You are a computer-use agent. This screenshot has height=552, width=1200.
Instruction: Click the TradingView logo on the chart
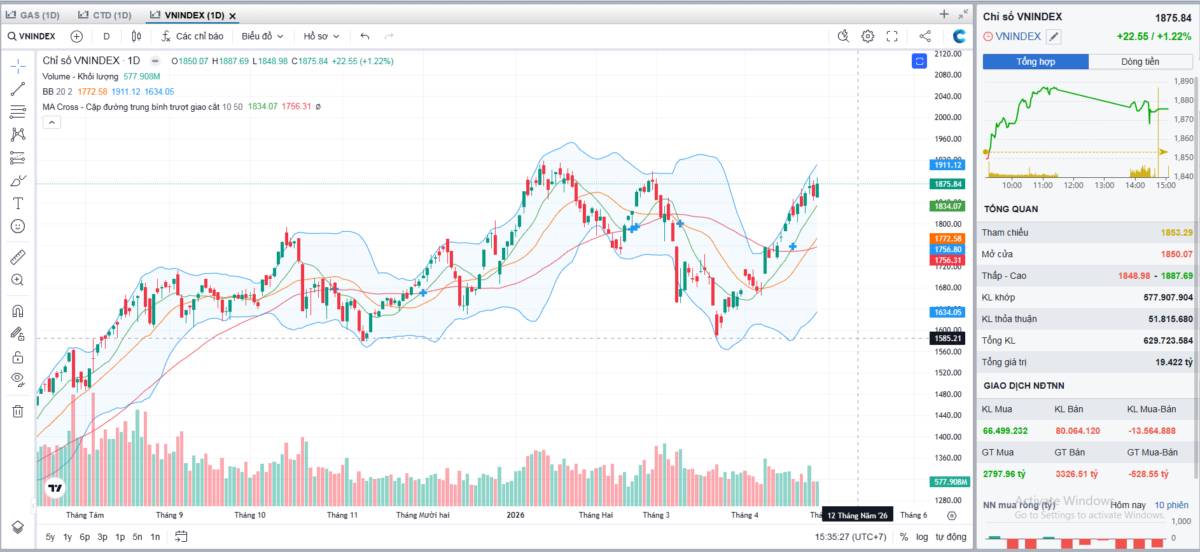coord(54,489)
